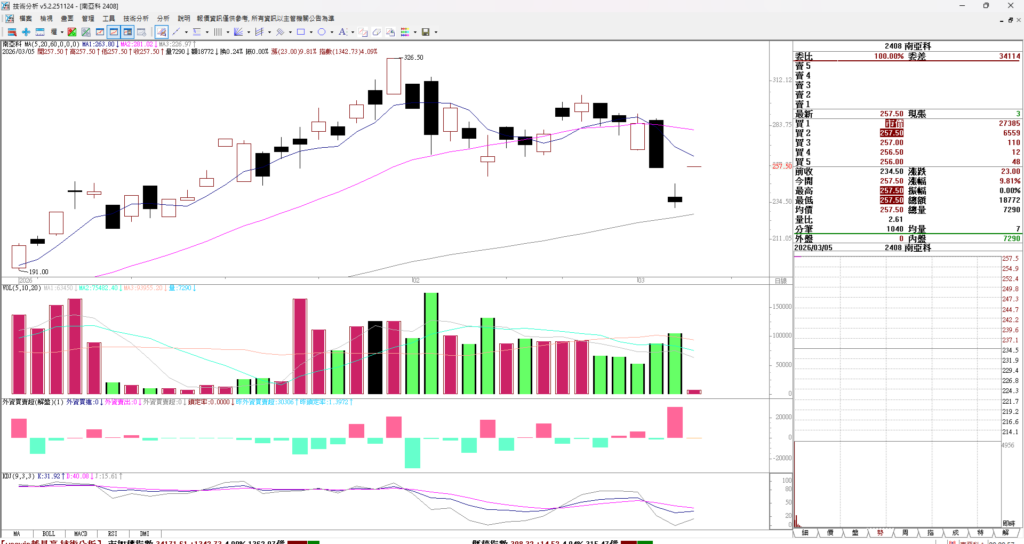Switch to the BOLL indicator tab

point(48,534)
